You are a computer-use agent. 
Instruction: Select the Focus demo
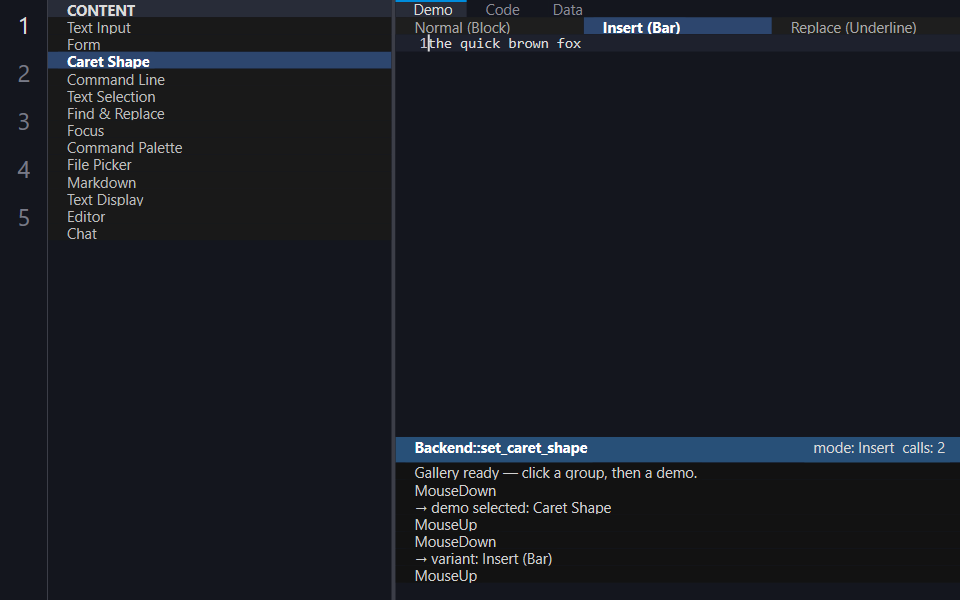click(219, 131)
